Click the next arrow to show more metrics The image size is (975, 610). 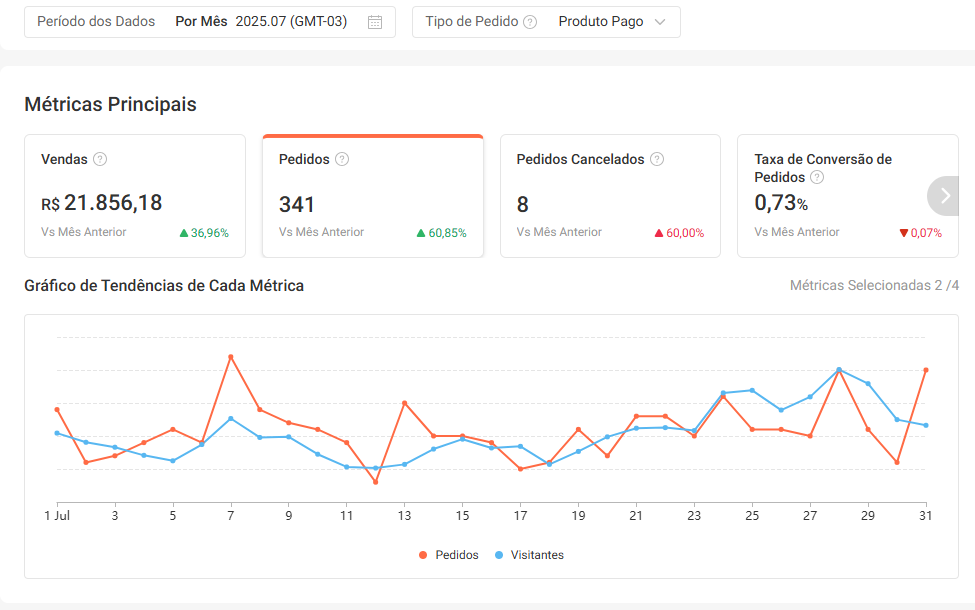[945, 196]
